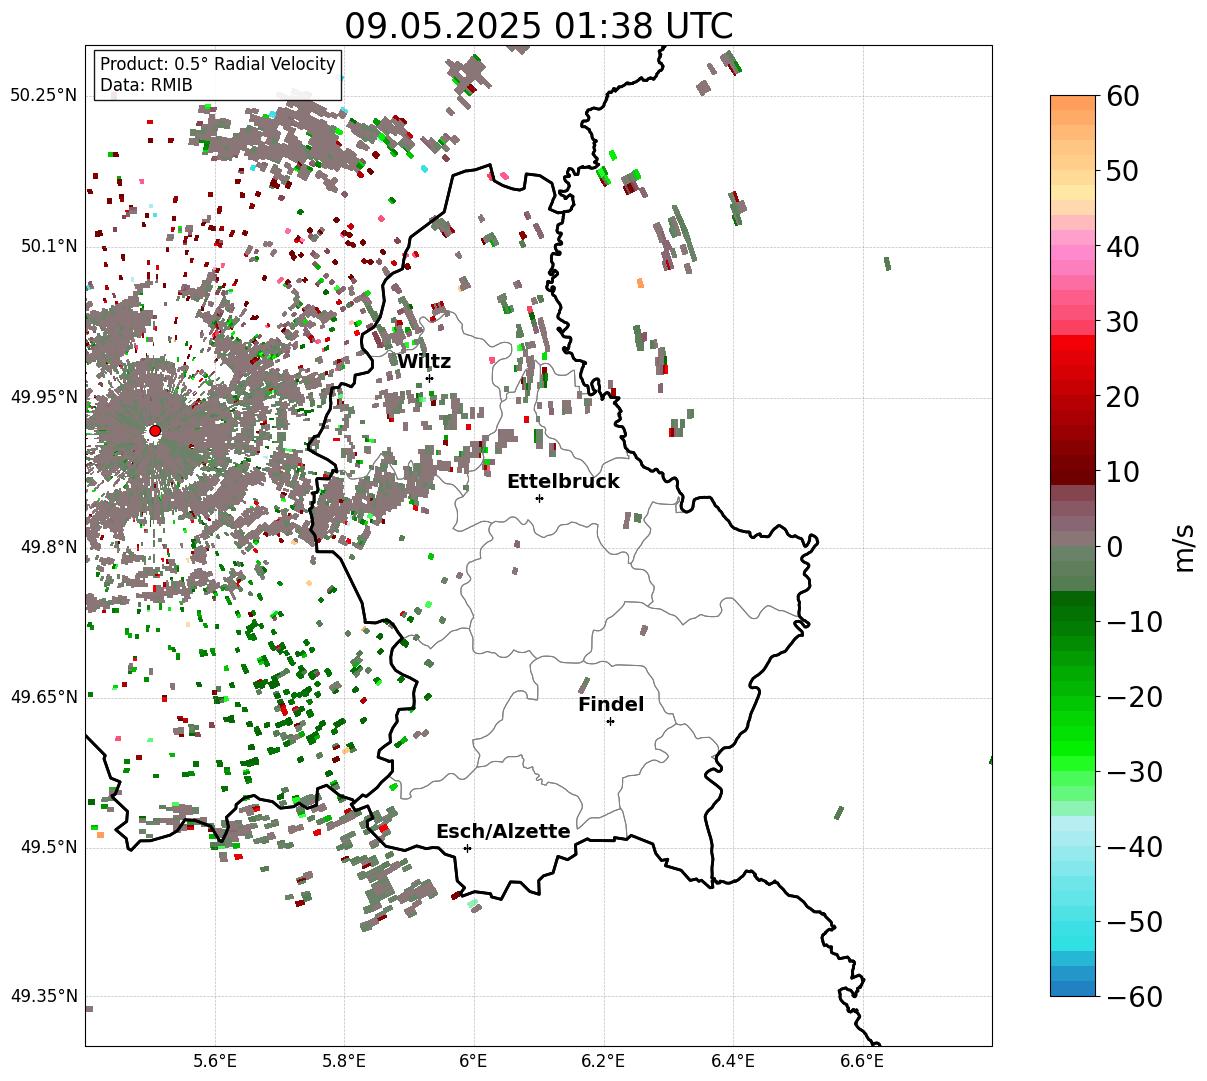Select the Esch/Alzette city label
1207x1081 pixels.
[503, 832]
